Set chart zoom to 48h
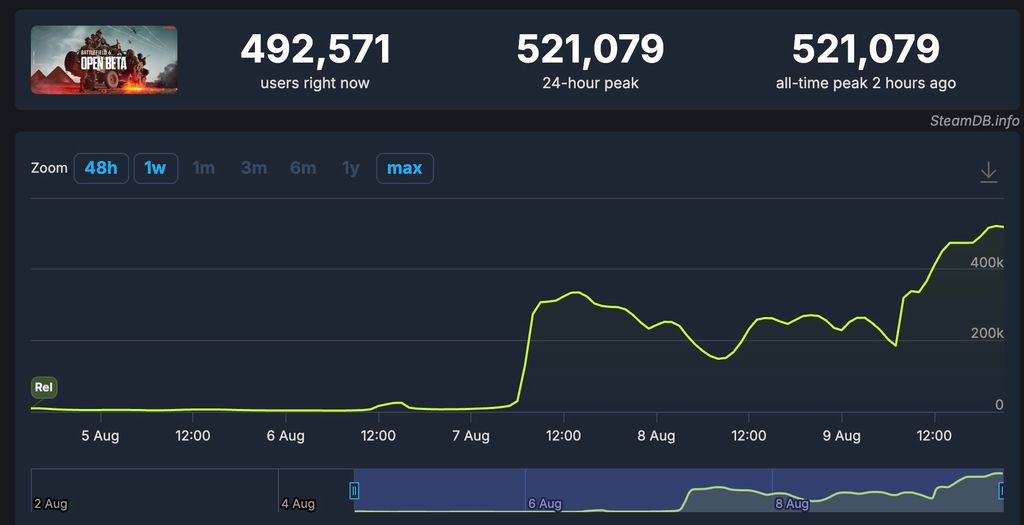Viewport: 1024px width, 525px height. (x=100, y=168)
